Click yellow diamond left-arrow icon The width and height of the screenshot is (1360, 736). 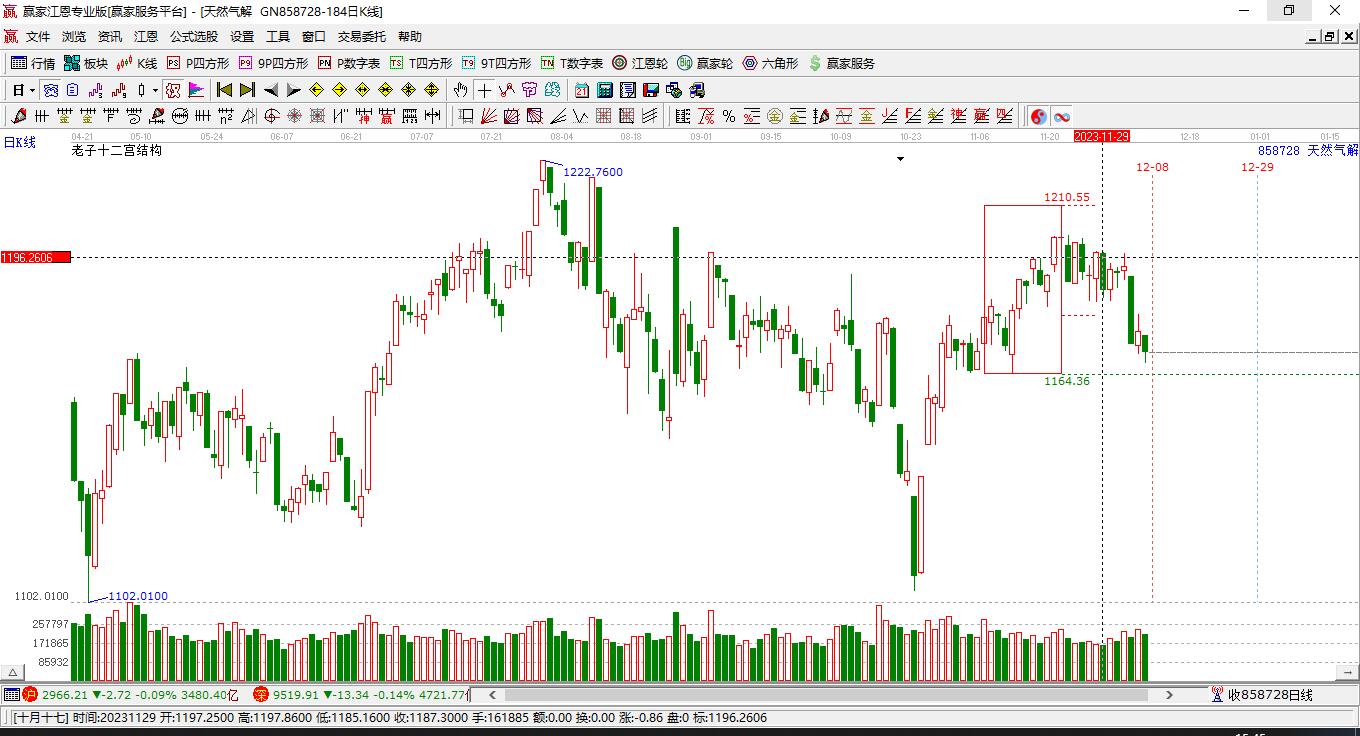point(316,90)
